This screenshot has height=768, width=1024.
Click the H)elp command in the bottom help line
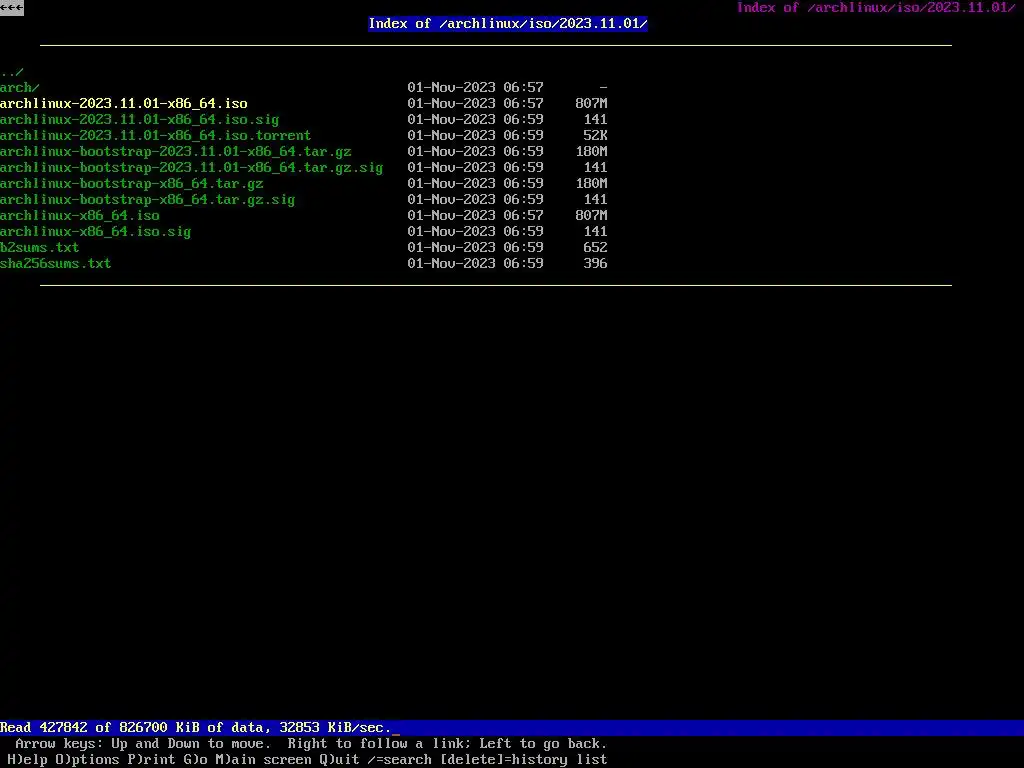click(27, 760)
